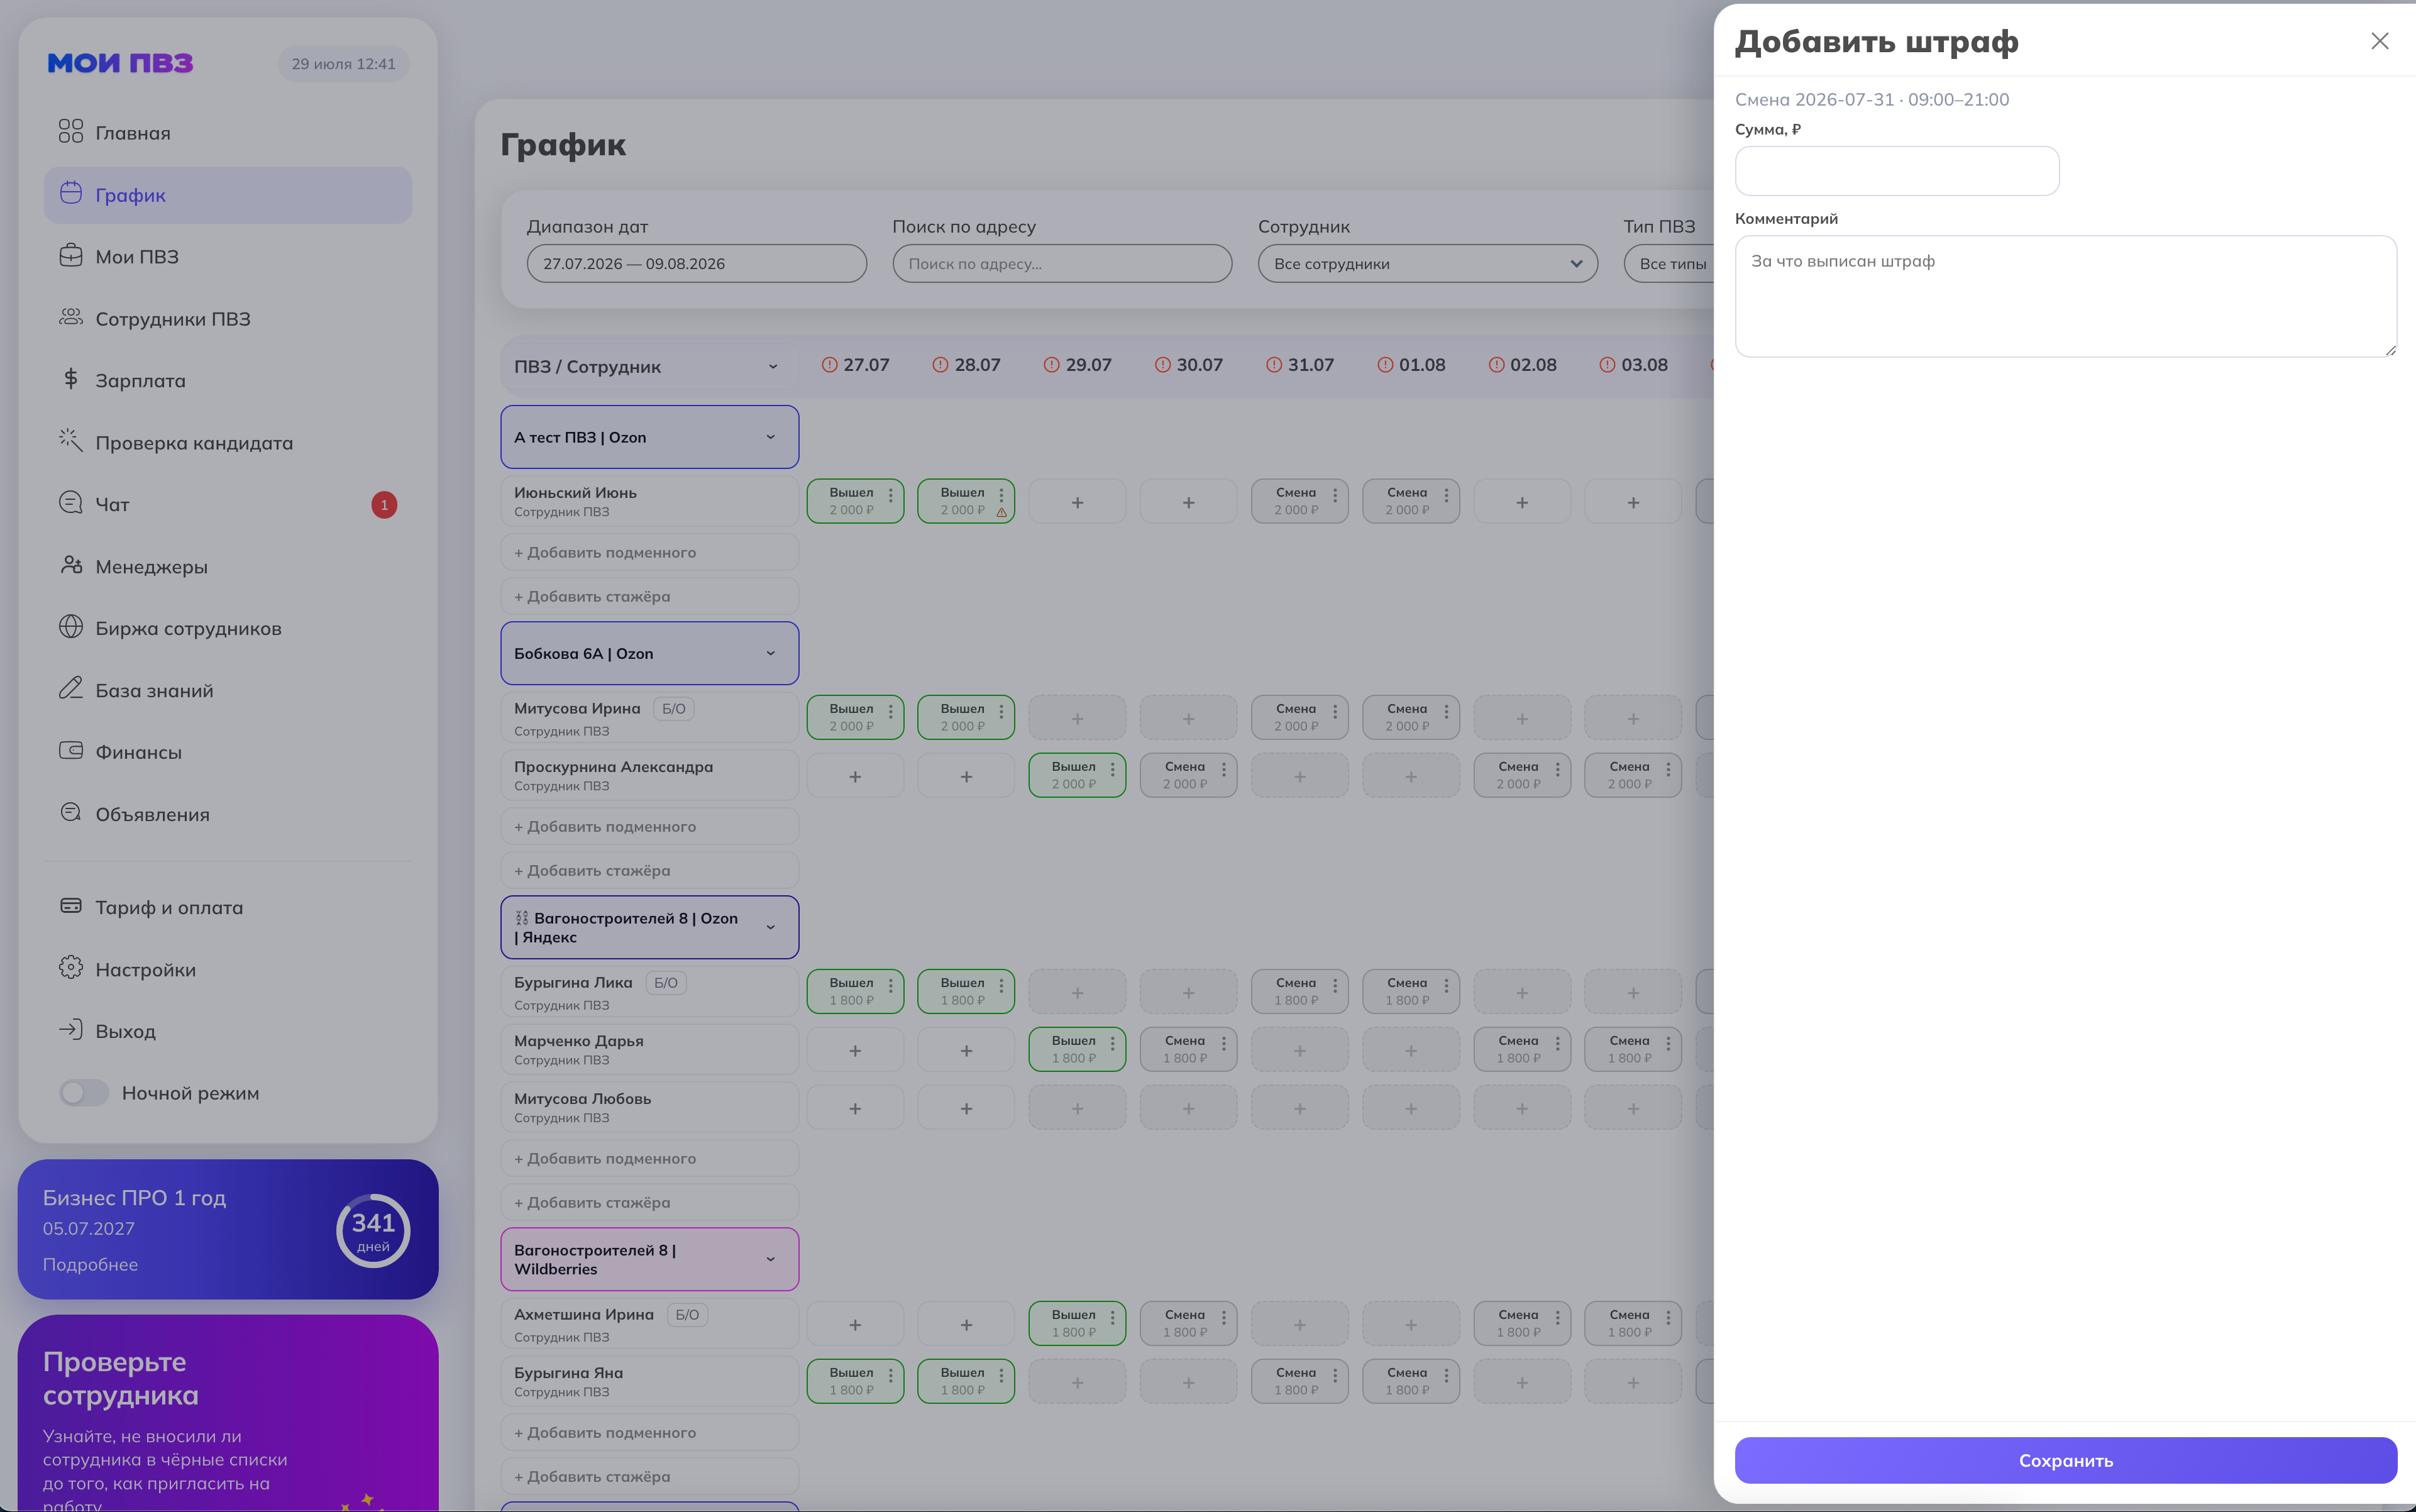The width and height of the screenshot is (2416, 1512).
Task: Click the Б/О badge next to Митусова Ирина
Action: [x=673, y=709]
